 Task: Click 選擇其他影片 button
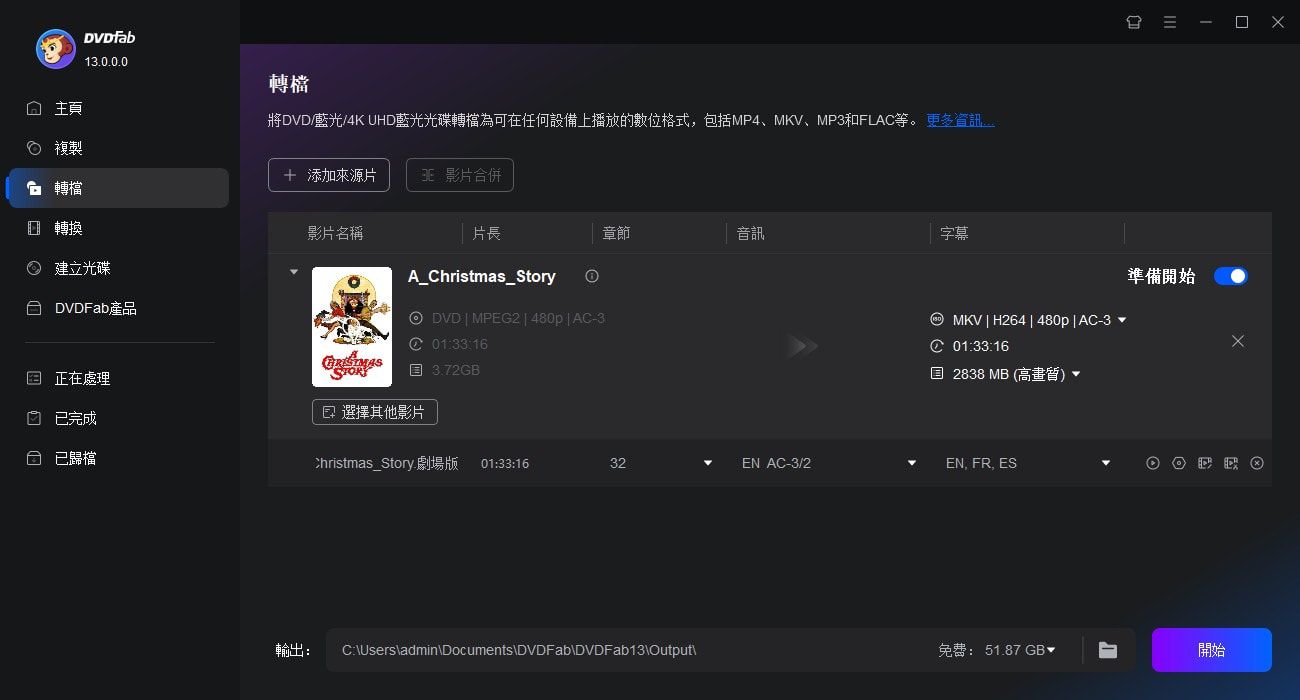point(375,412)
